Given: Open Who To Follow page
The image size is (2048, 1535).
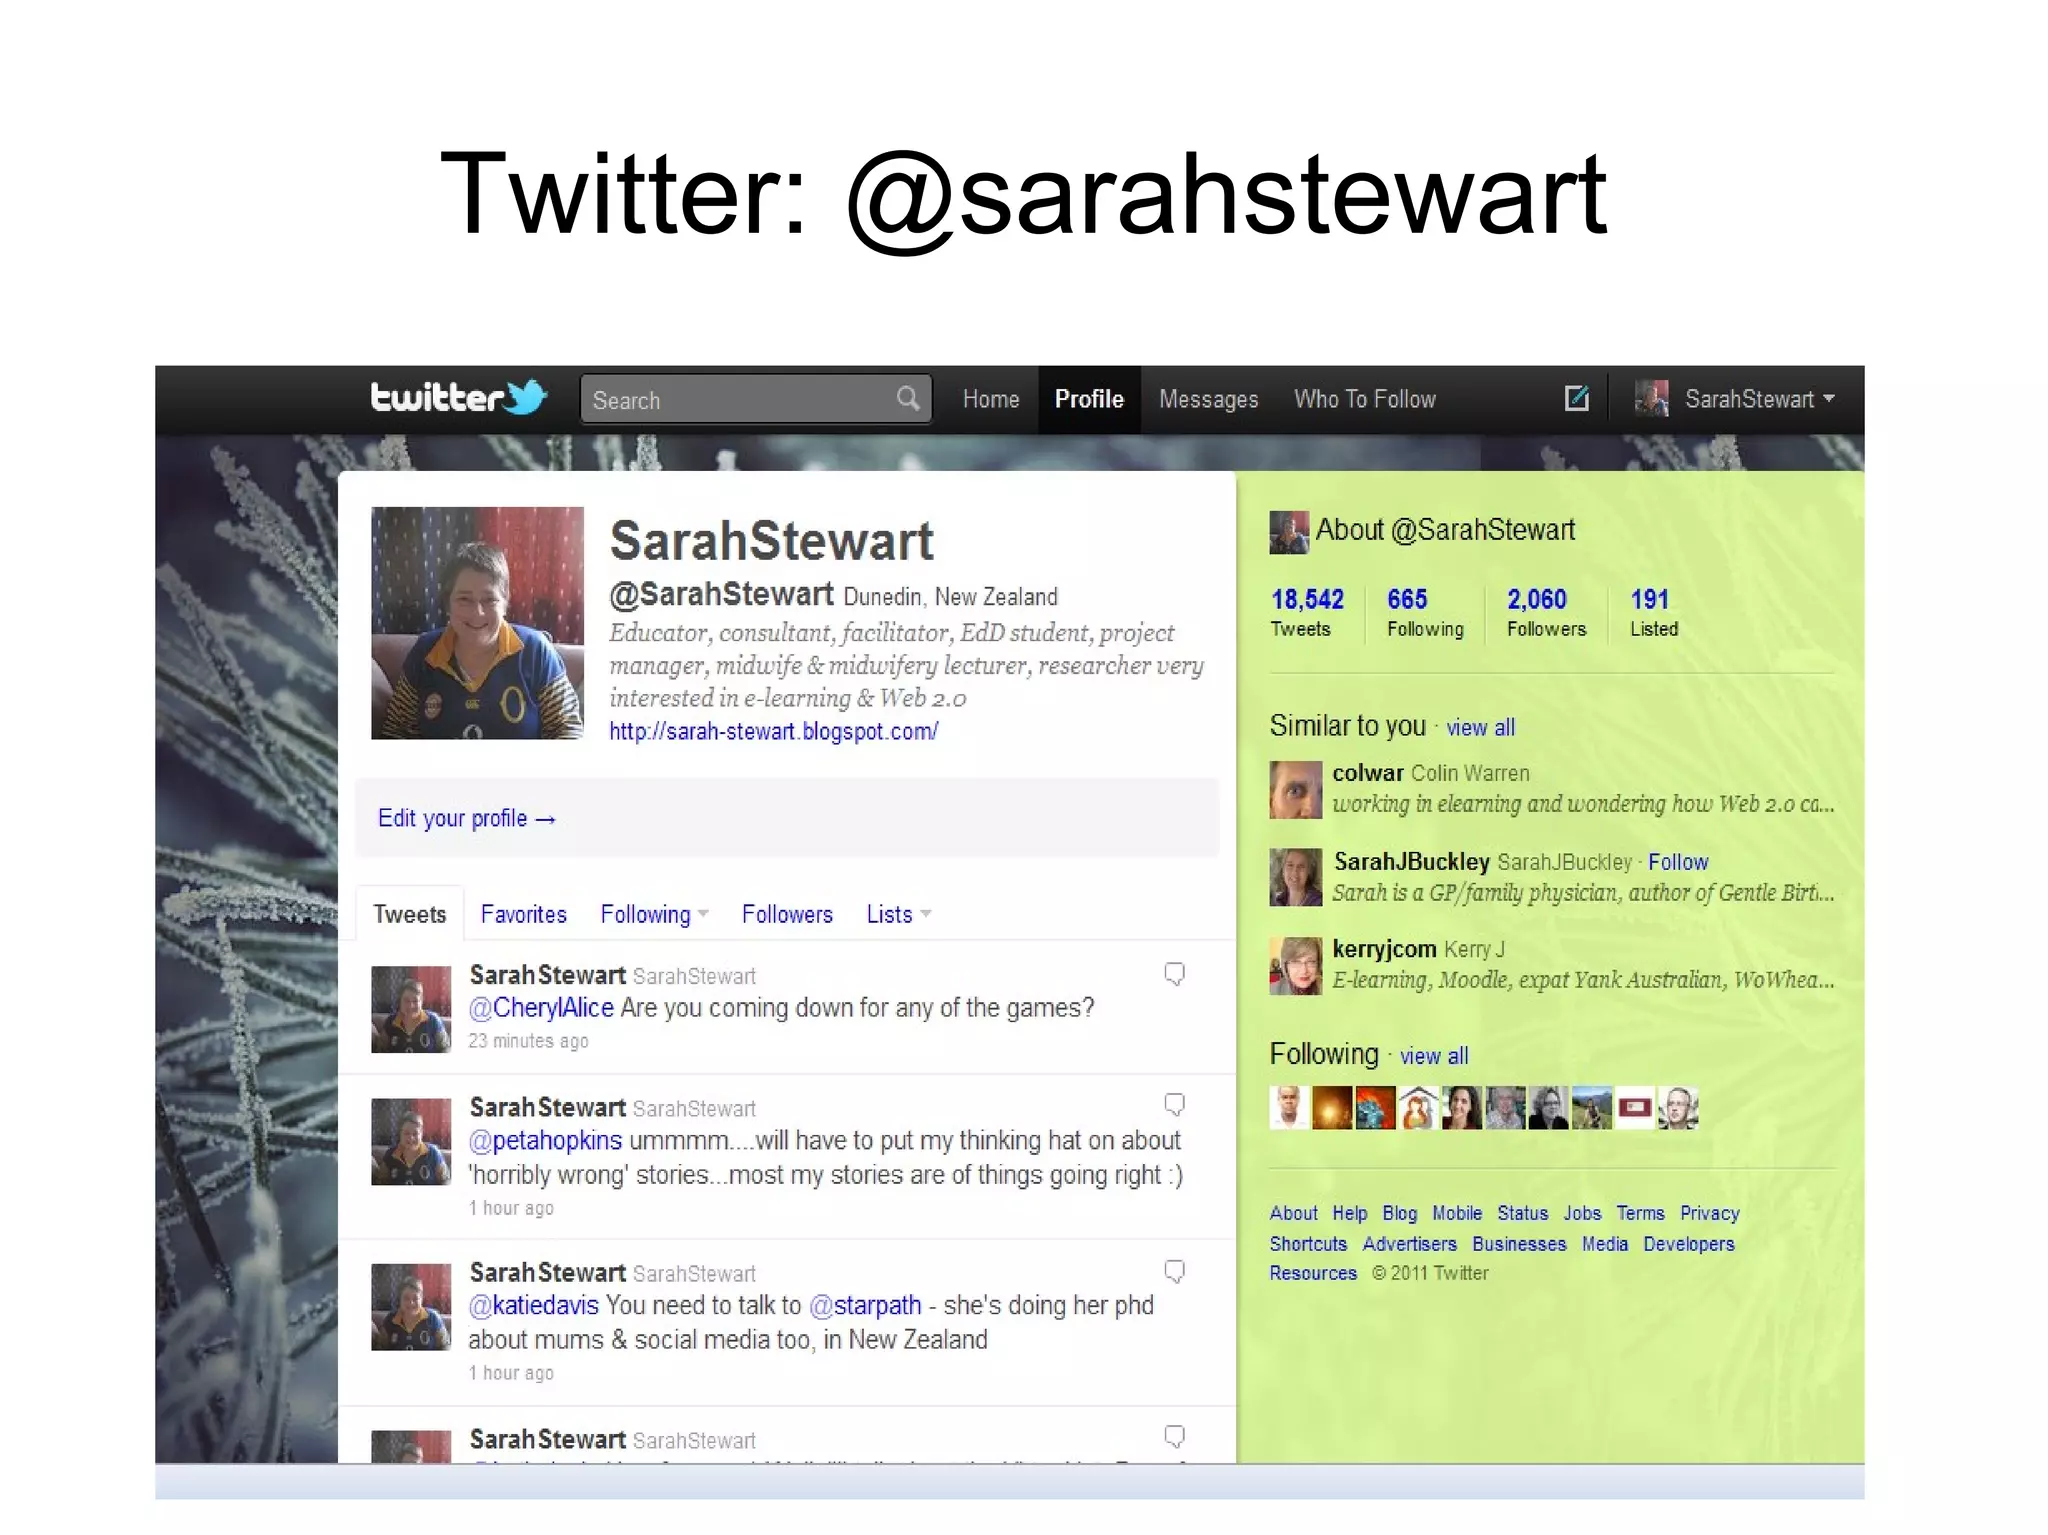Looking at the screenshot, I should [1365, 399].
